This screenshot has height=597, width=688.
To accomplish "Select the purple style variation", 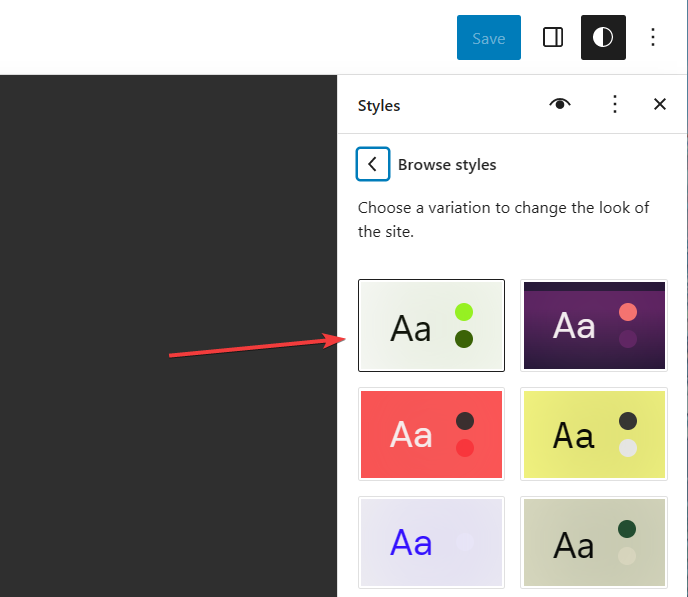I will pos(594,325).
